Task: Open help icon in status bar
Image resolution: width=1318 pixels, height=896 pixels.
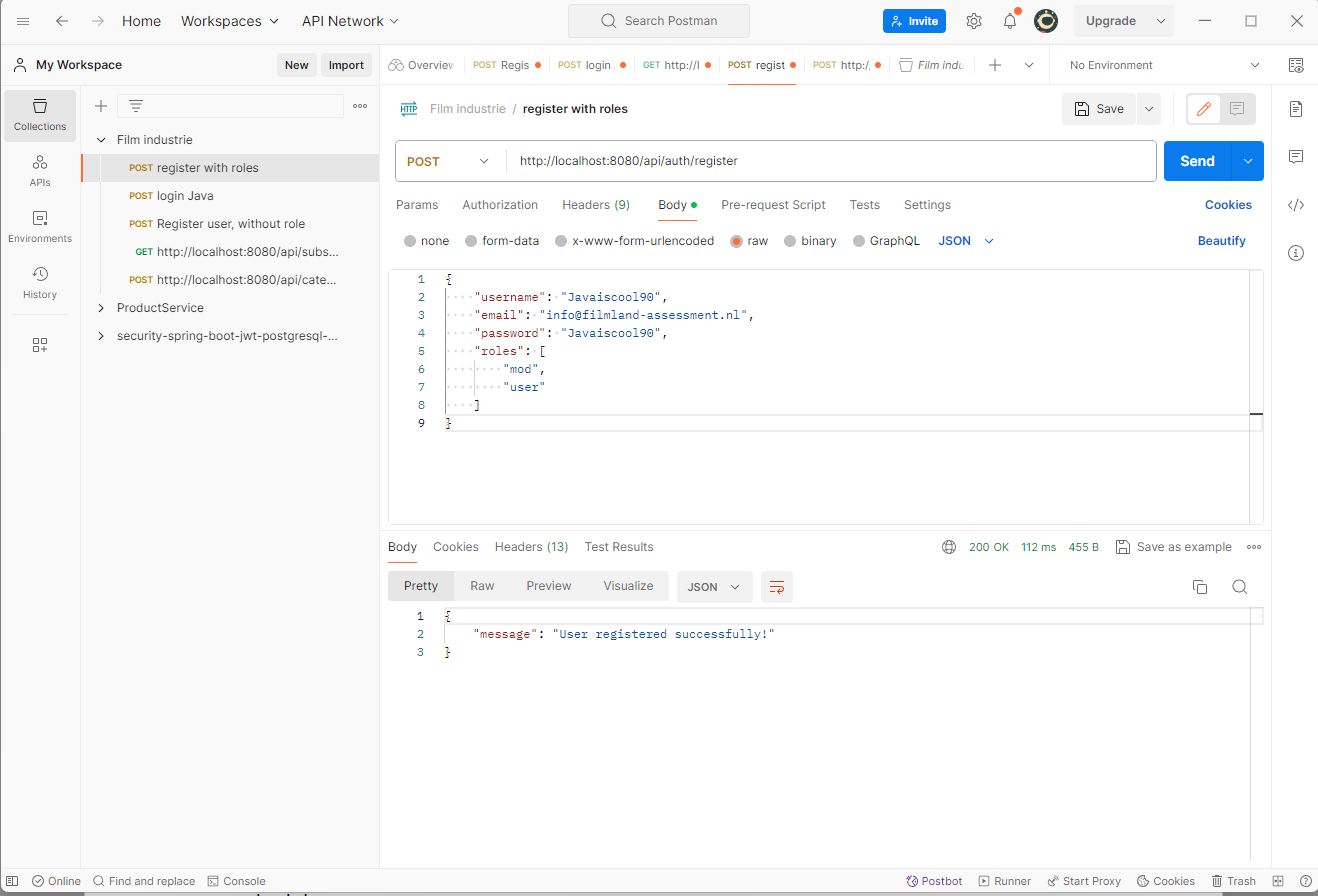Action: point(1306,881)
